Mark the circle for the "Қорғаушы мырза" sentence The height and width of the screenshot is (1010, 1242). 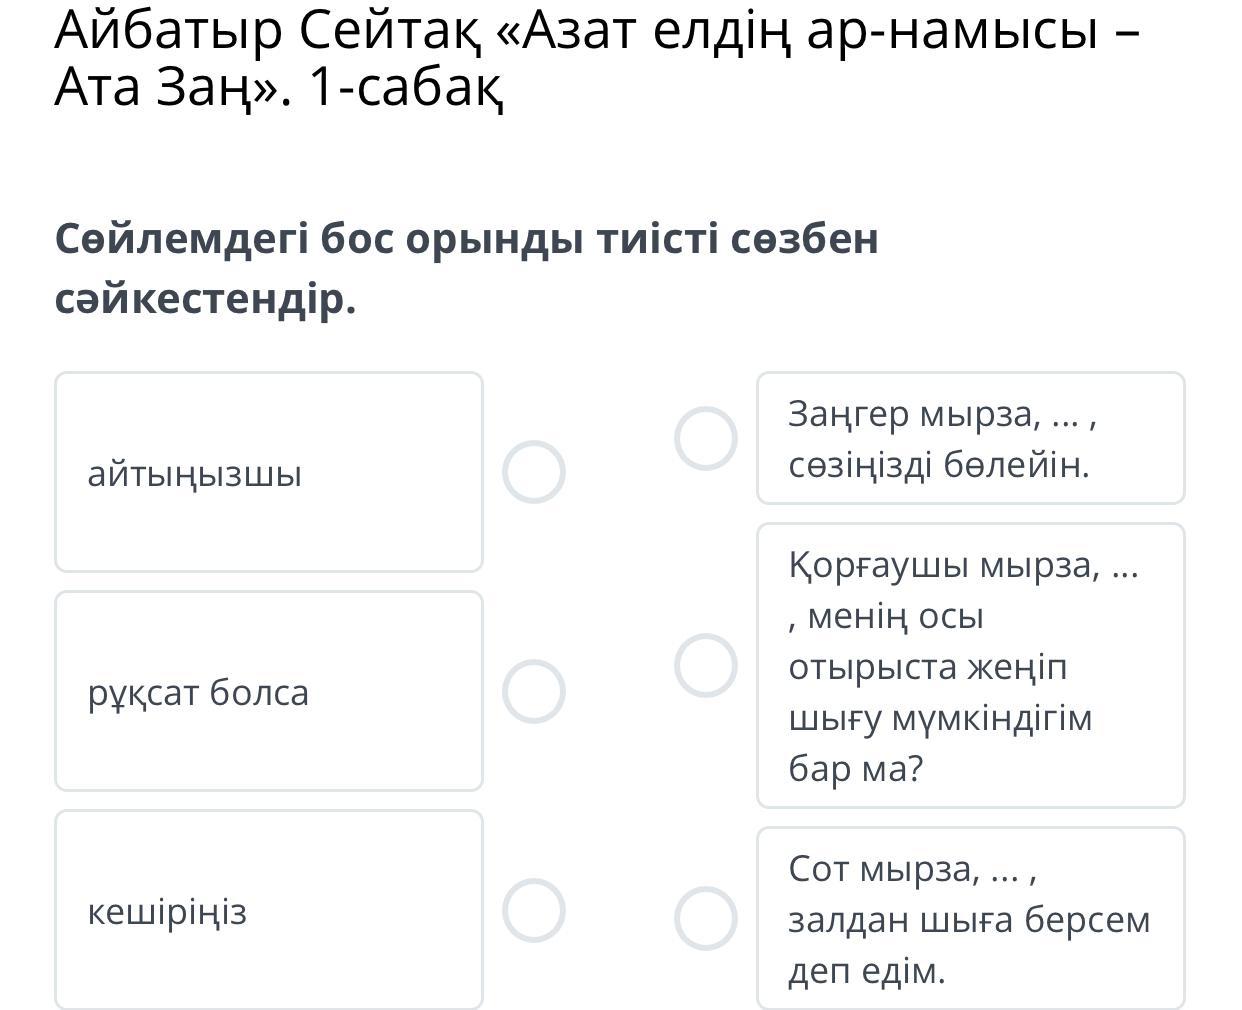(x=705, y=665)
